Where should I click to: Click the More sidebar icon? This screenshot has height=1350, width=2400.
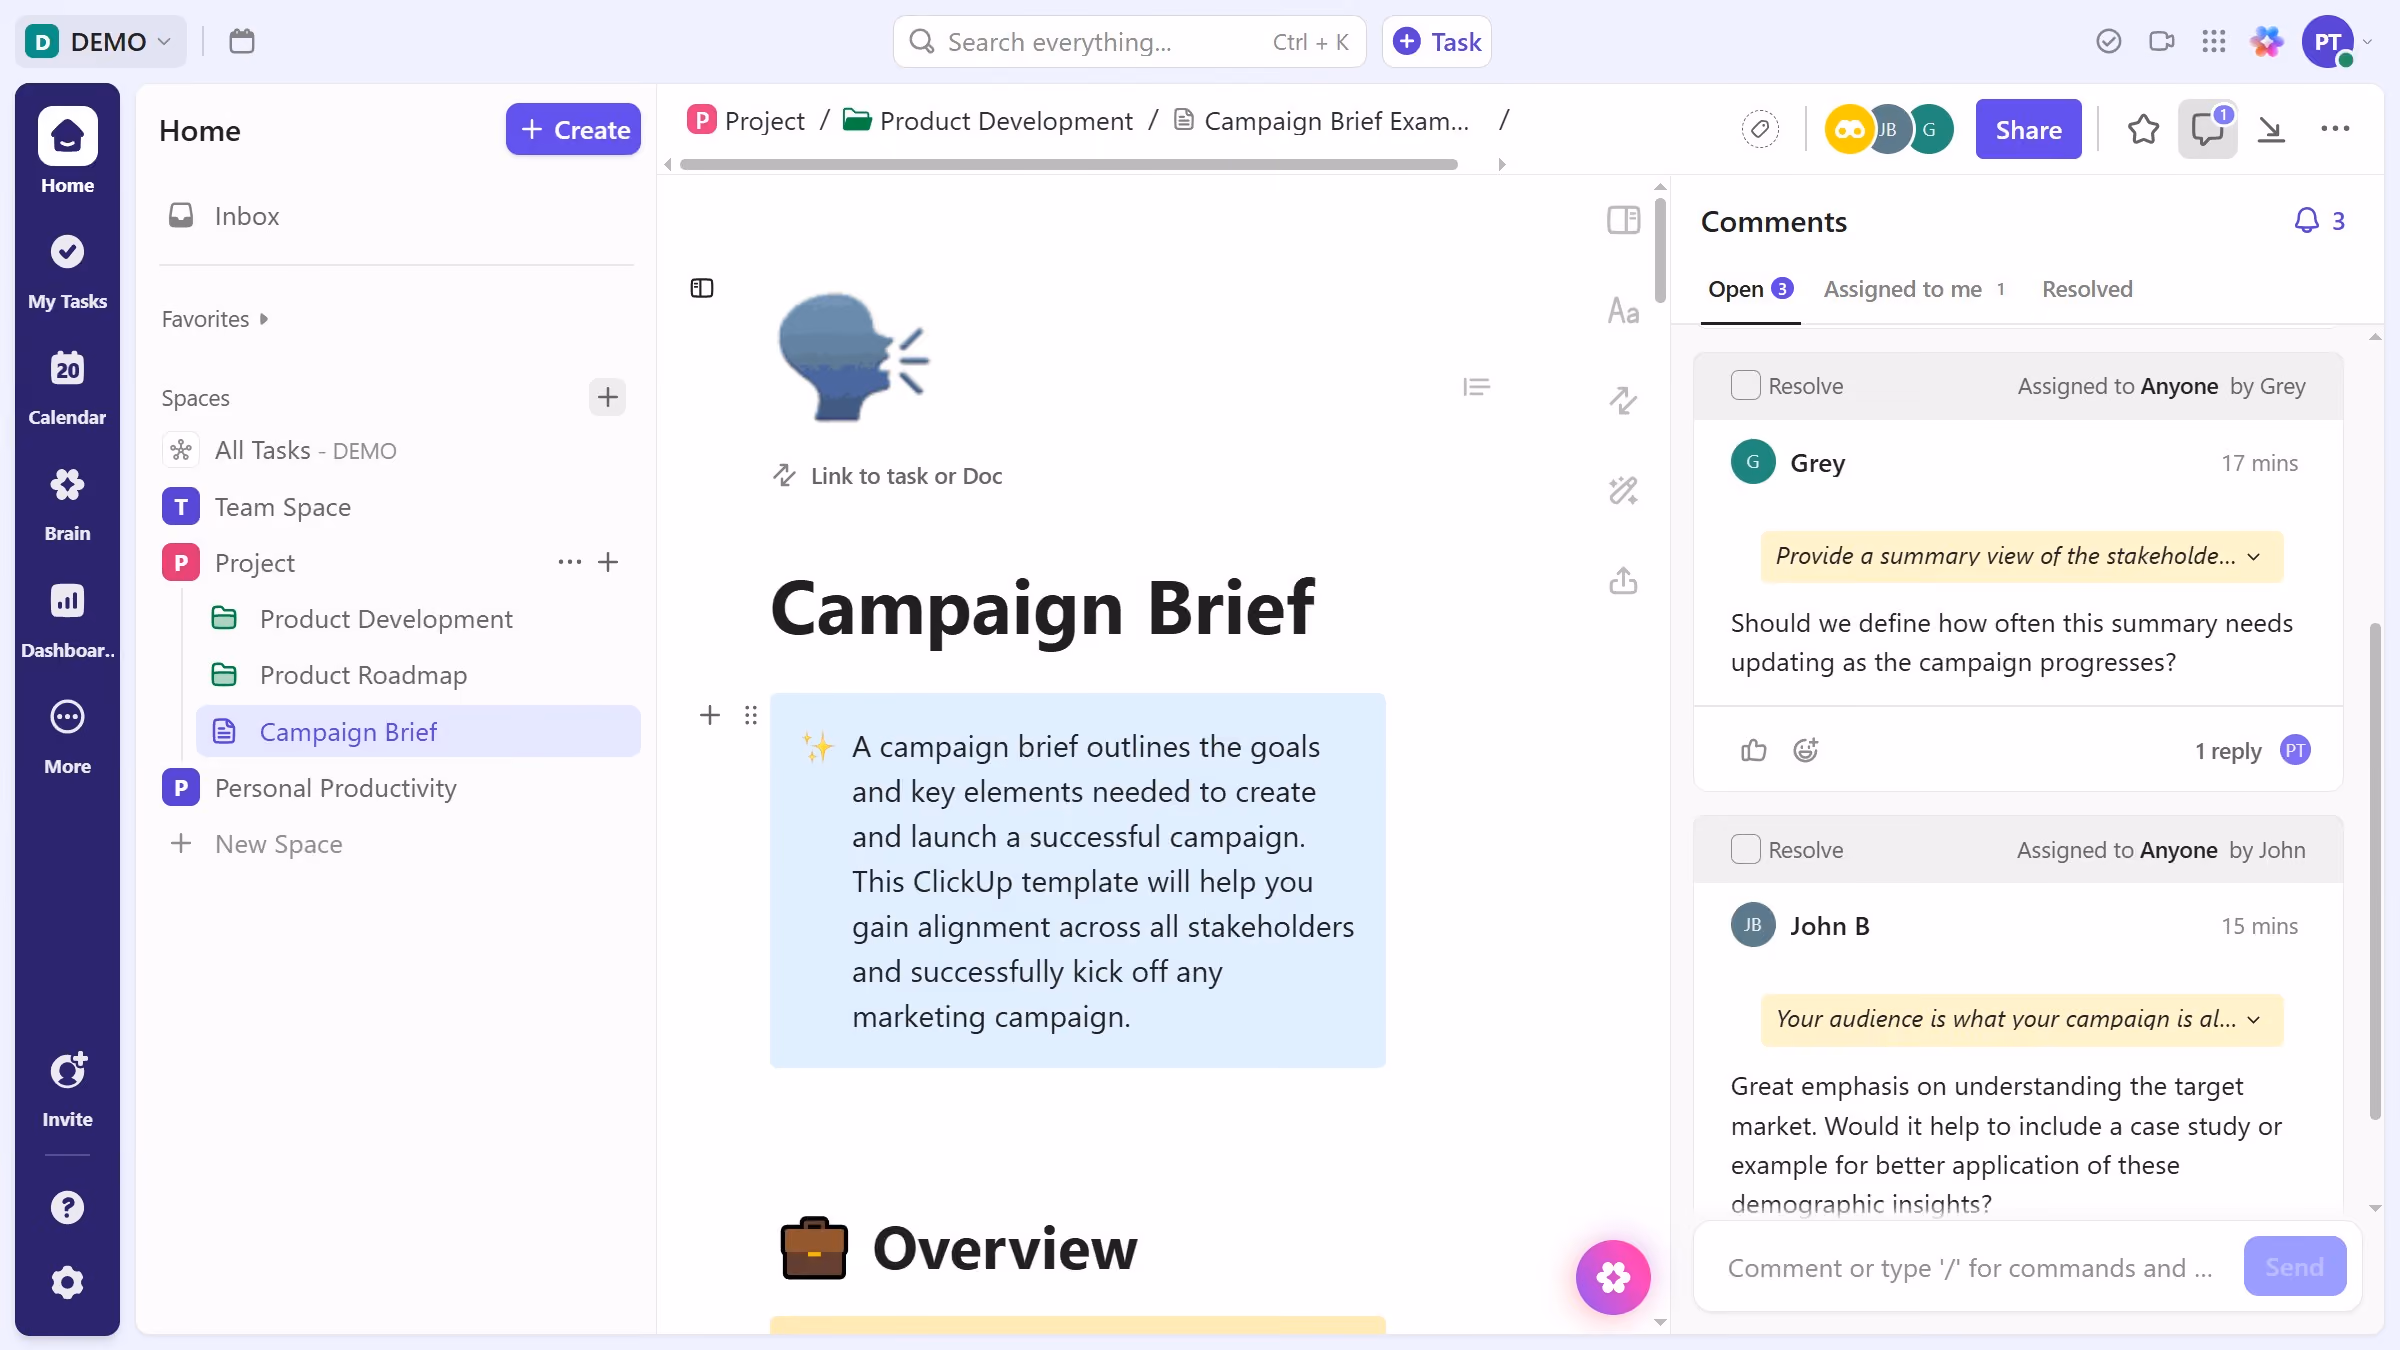(67, 735)
